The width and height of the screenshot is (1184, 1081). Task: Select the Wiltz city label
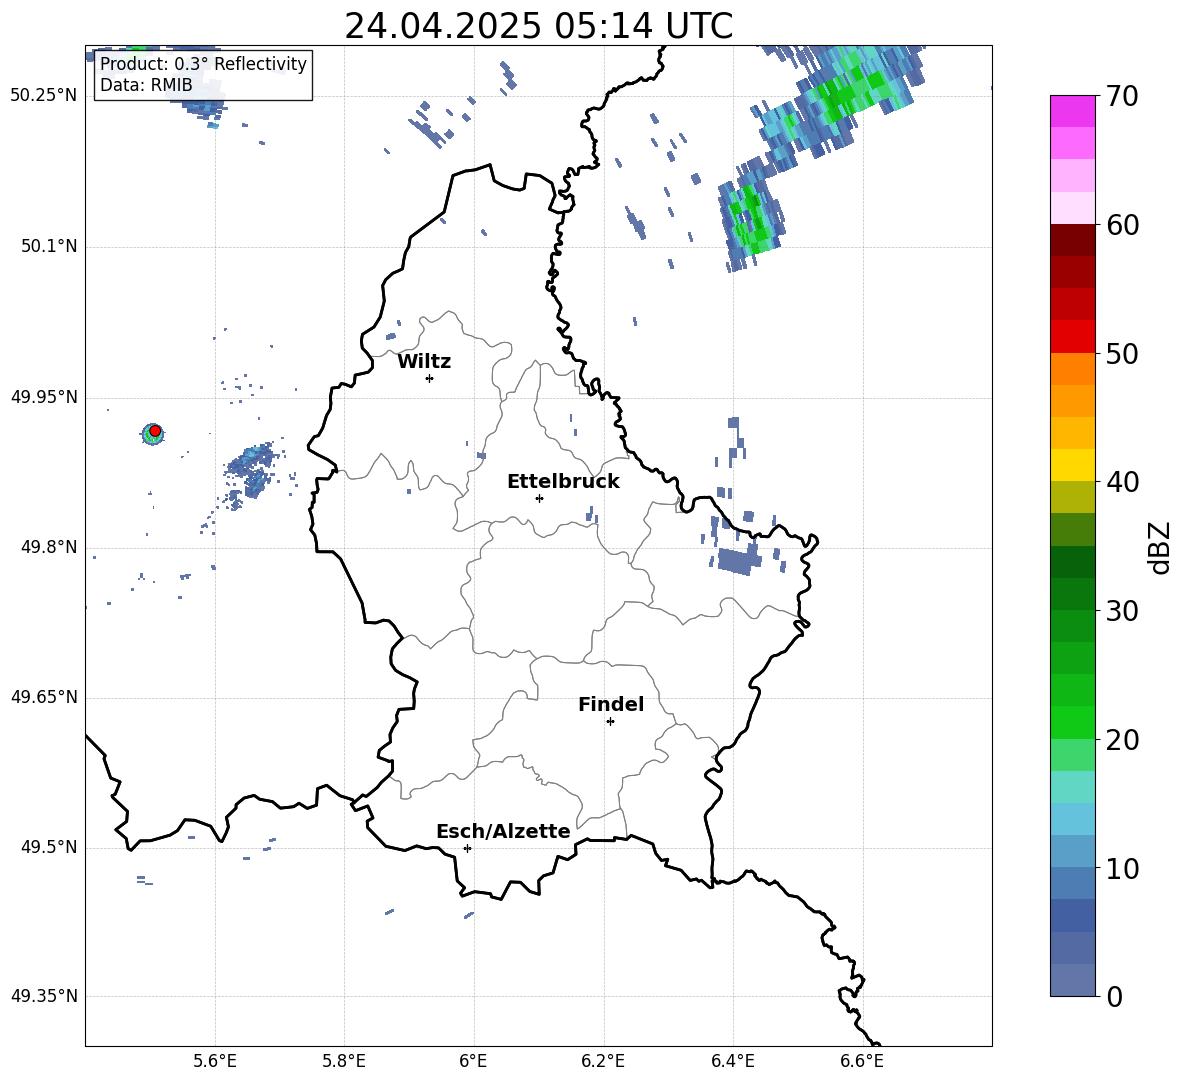[424, 362]
